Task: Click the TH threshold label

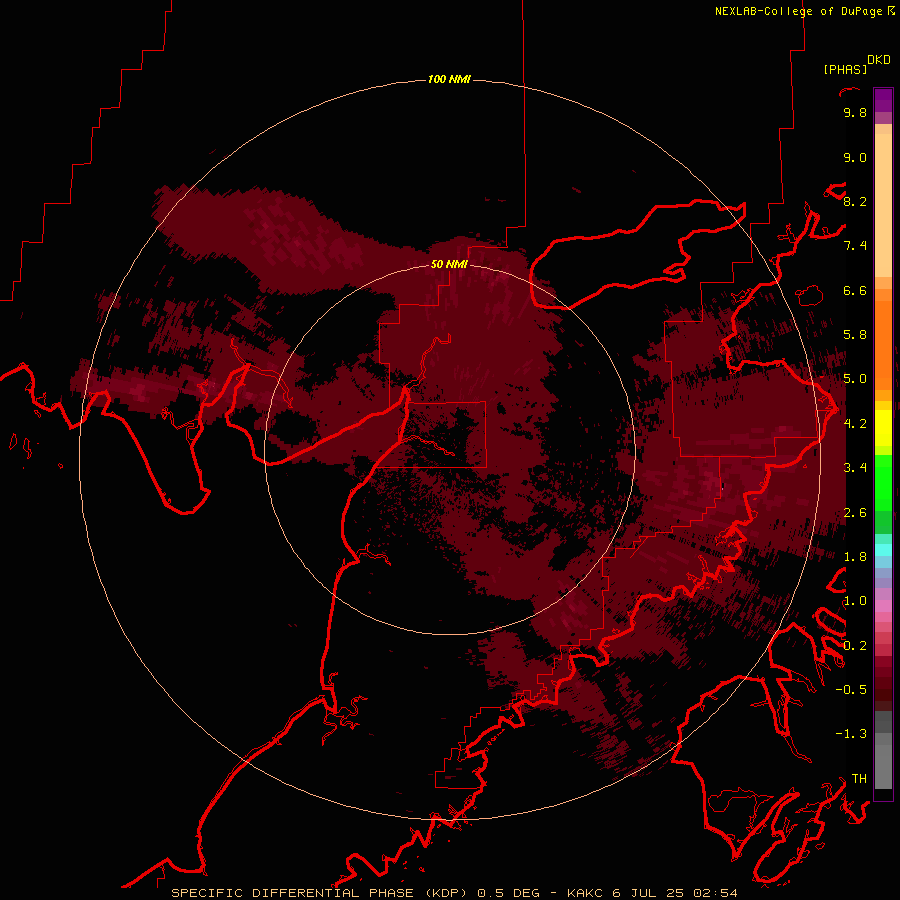Action: click(859, 779)
